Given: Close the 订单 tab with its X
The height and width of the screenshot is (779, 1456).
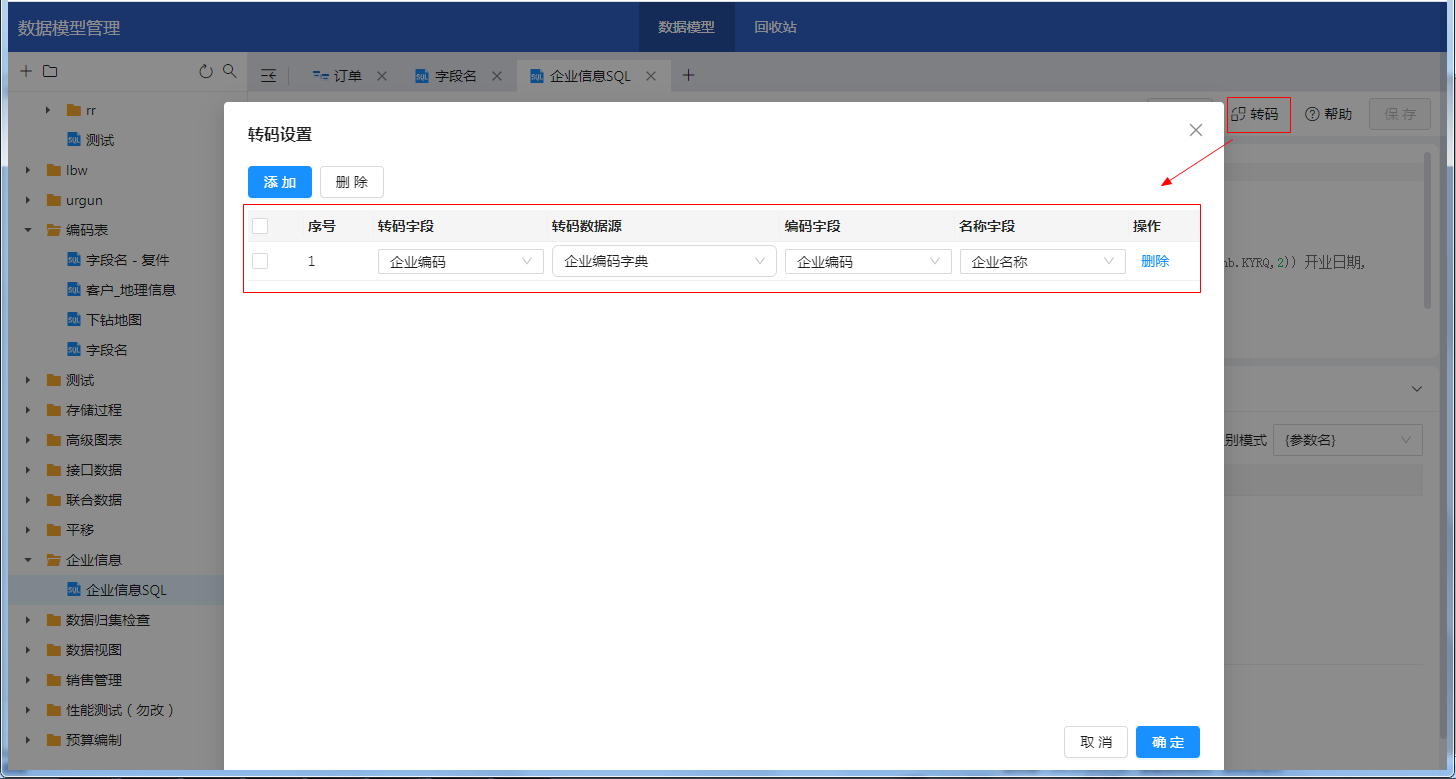Looking at the screenshot, I should click(x=382, y=76).
